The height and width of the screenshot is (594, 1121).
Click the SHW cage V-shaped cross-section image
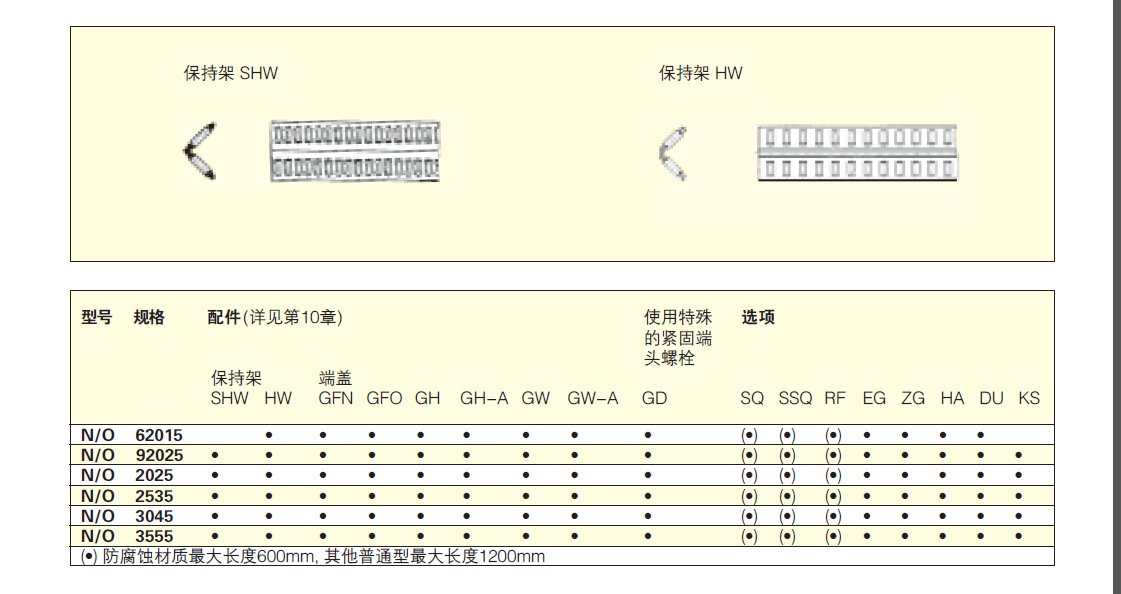pyautogui.click(x=200, y=151)
